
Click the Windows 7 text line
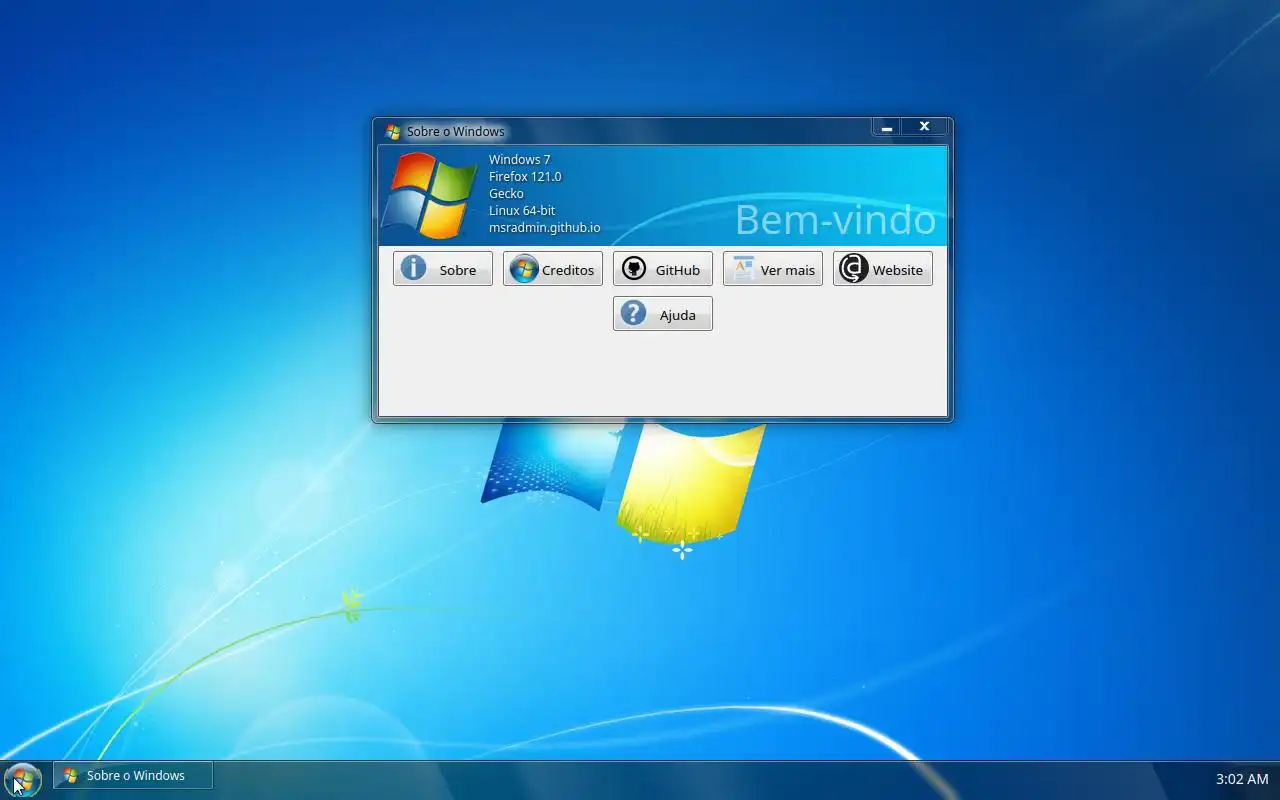click(520, 160)
